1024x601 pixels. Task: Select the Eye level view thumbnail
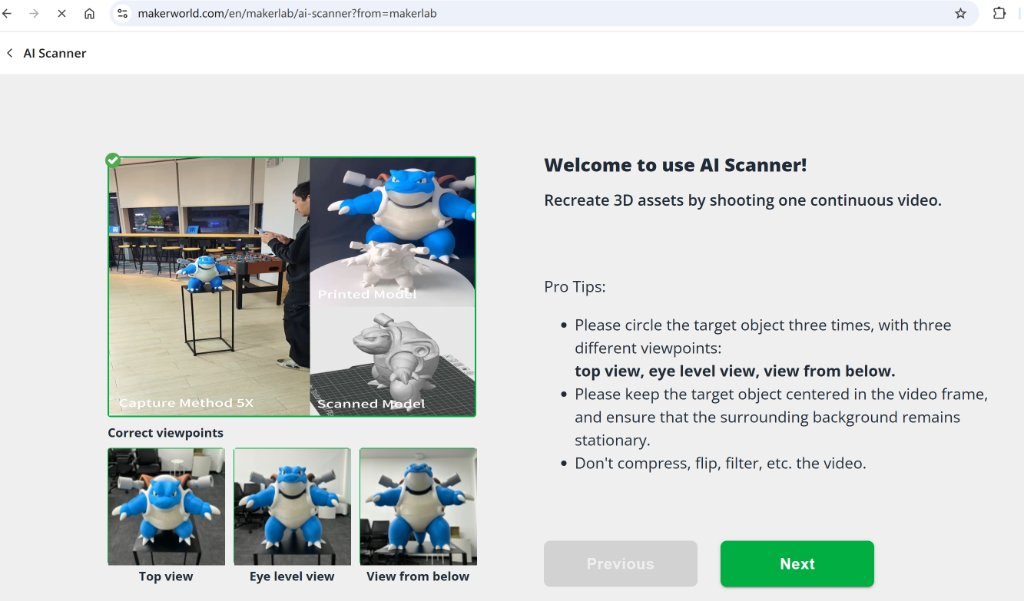point(292,506)
